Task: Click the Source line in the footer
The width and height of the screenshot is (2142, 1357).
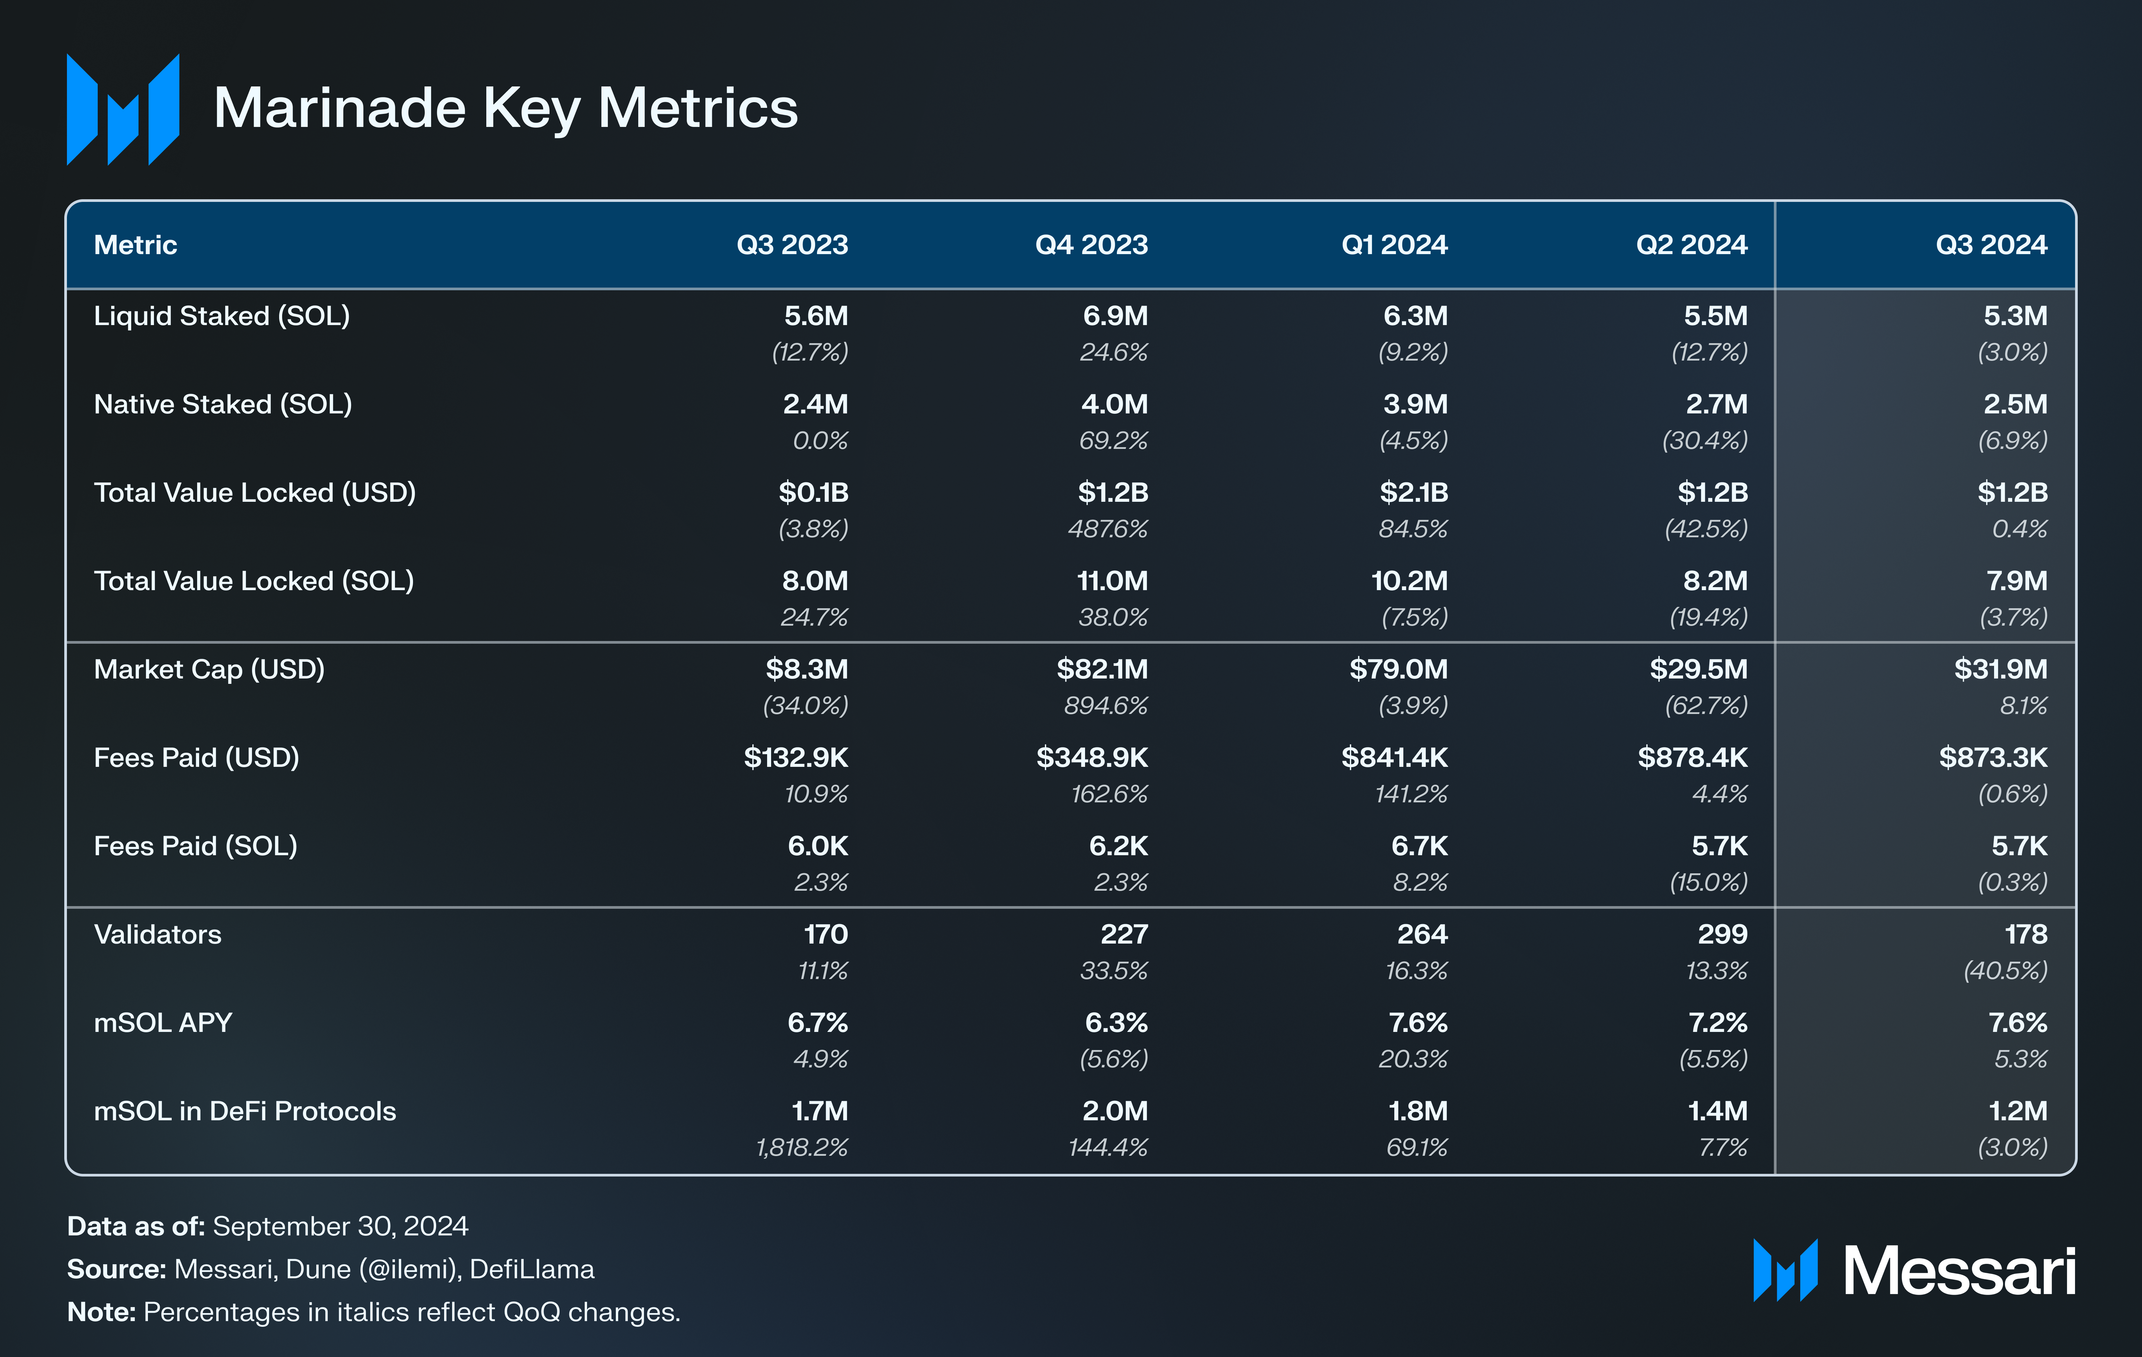Action: [331, 1269]
